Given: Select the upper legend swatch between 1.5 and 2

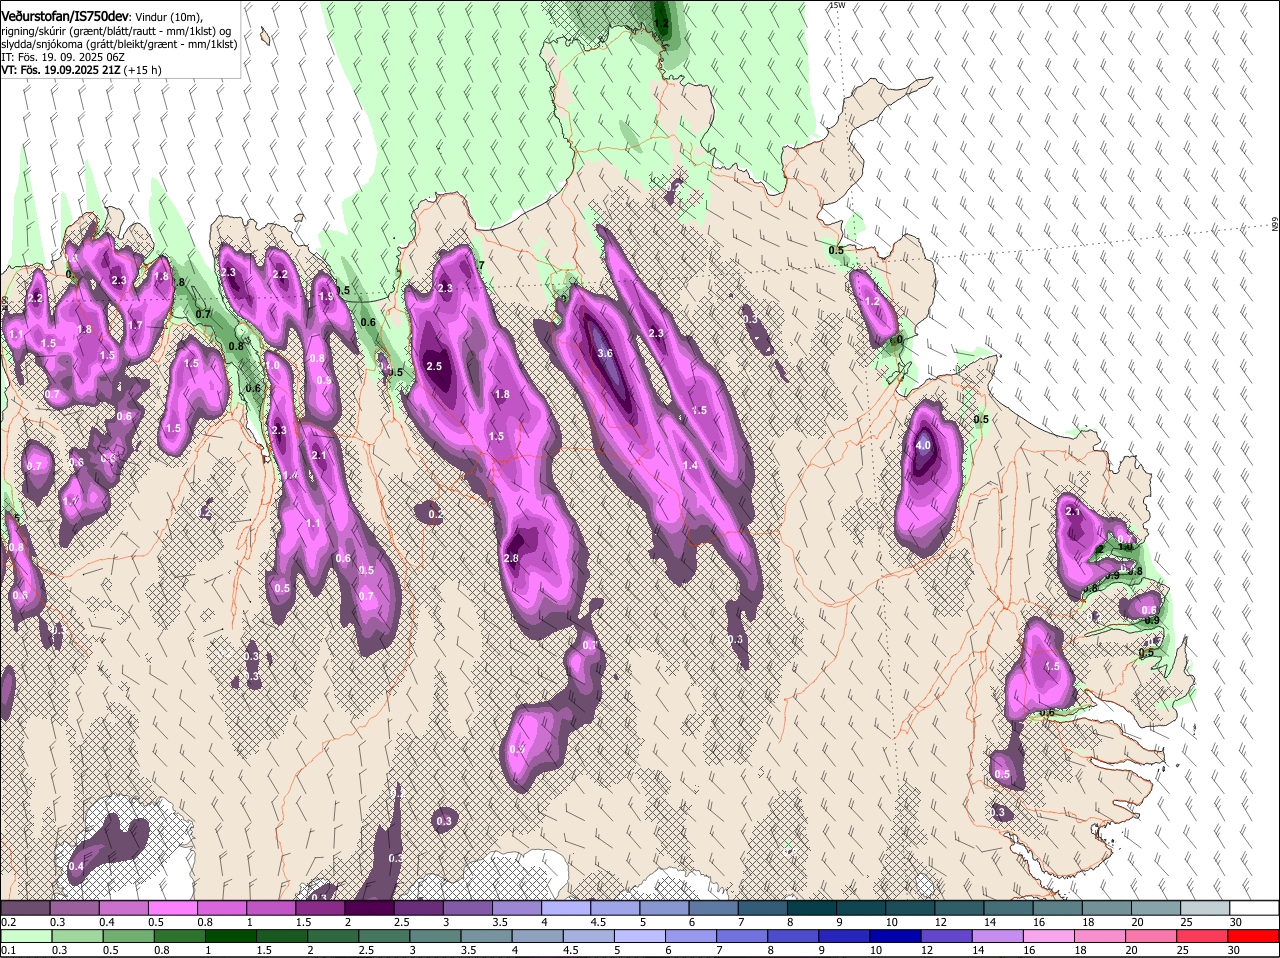Looking at the screenshot, I should 320,908.
